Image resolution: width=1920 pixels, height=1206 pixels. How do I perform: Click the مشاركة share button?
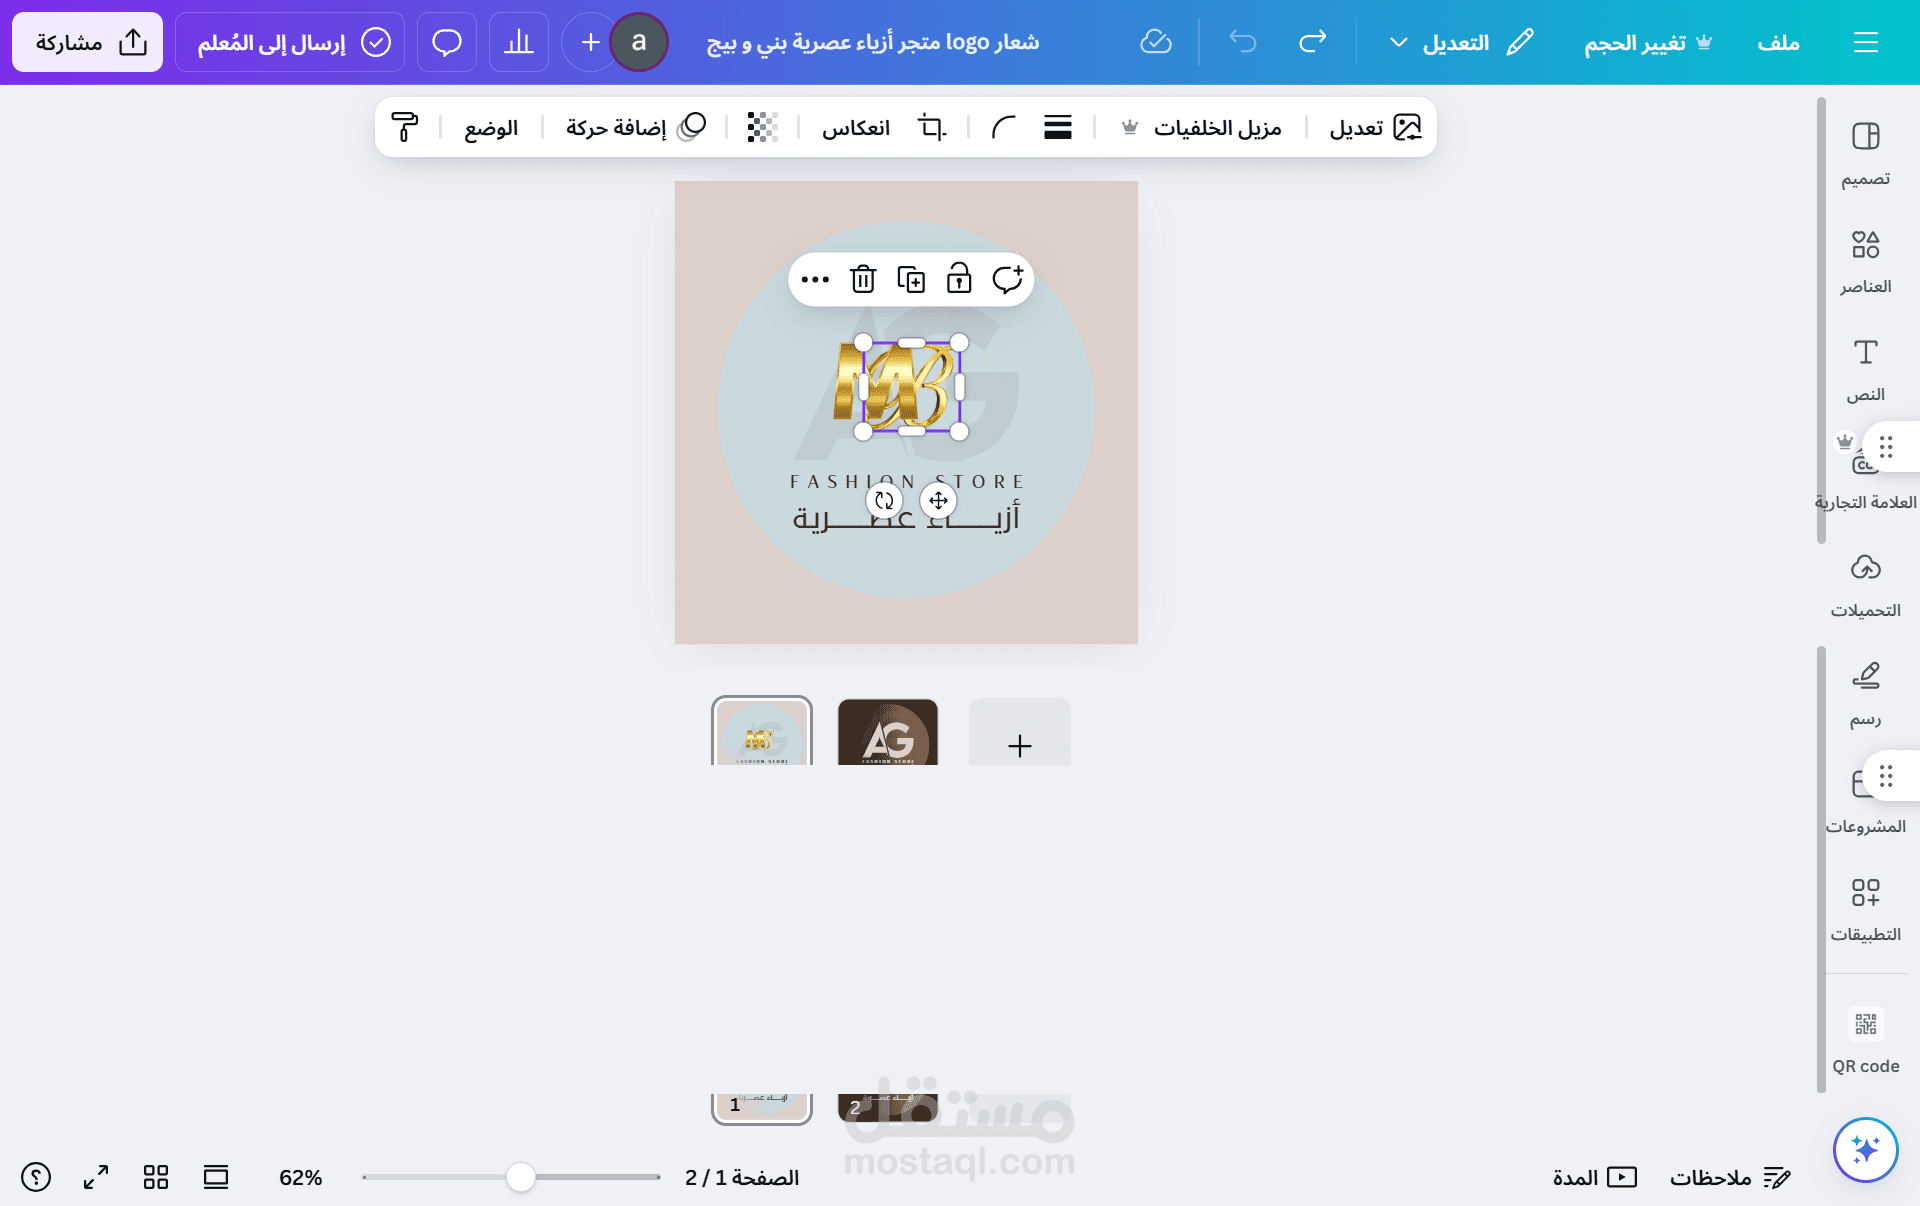[88, 42]
